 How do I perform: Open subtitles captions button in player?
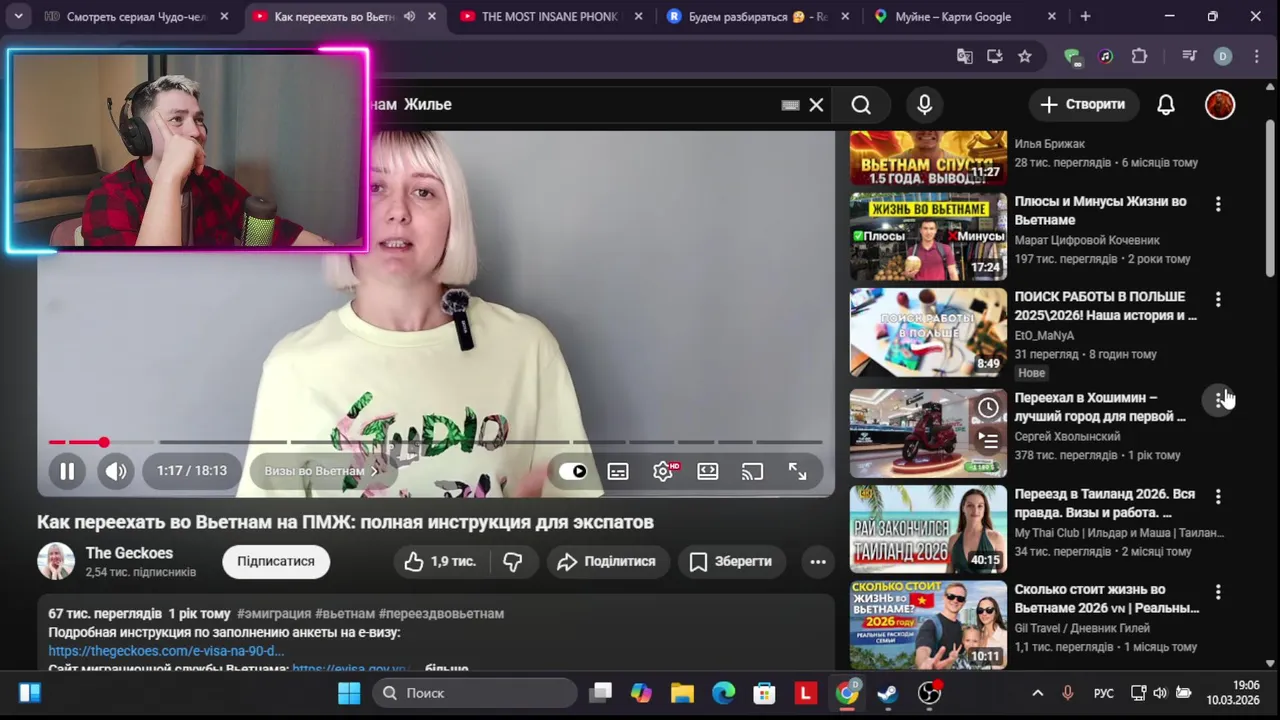coord(618,471)
